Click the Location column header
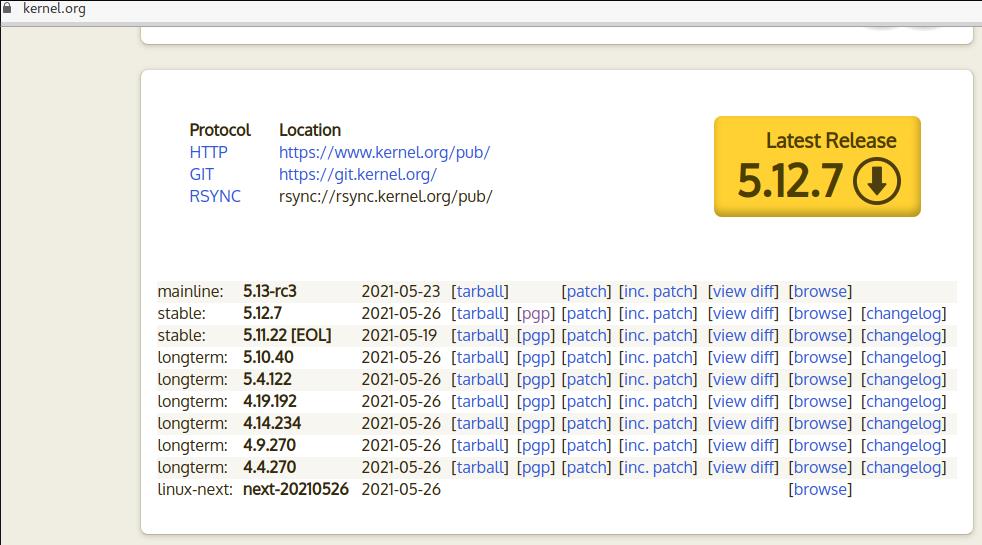Image resolution: width=982 pixels, height=545 pixels. point(310,130)
